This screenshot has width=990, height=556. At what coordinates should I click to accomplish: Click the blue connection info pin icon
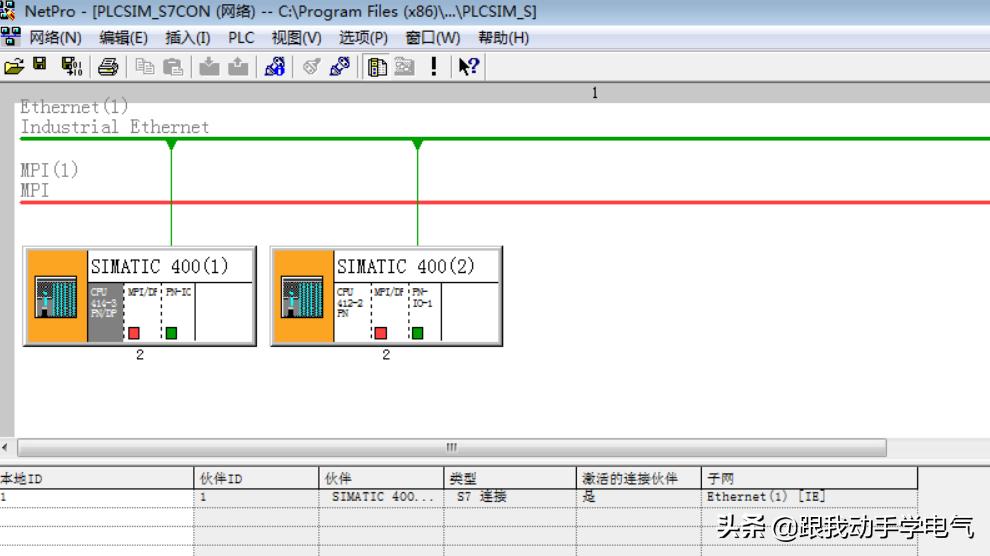point(275,66)
